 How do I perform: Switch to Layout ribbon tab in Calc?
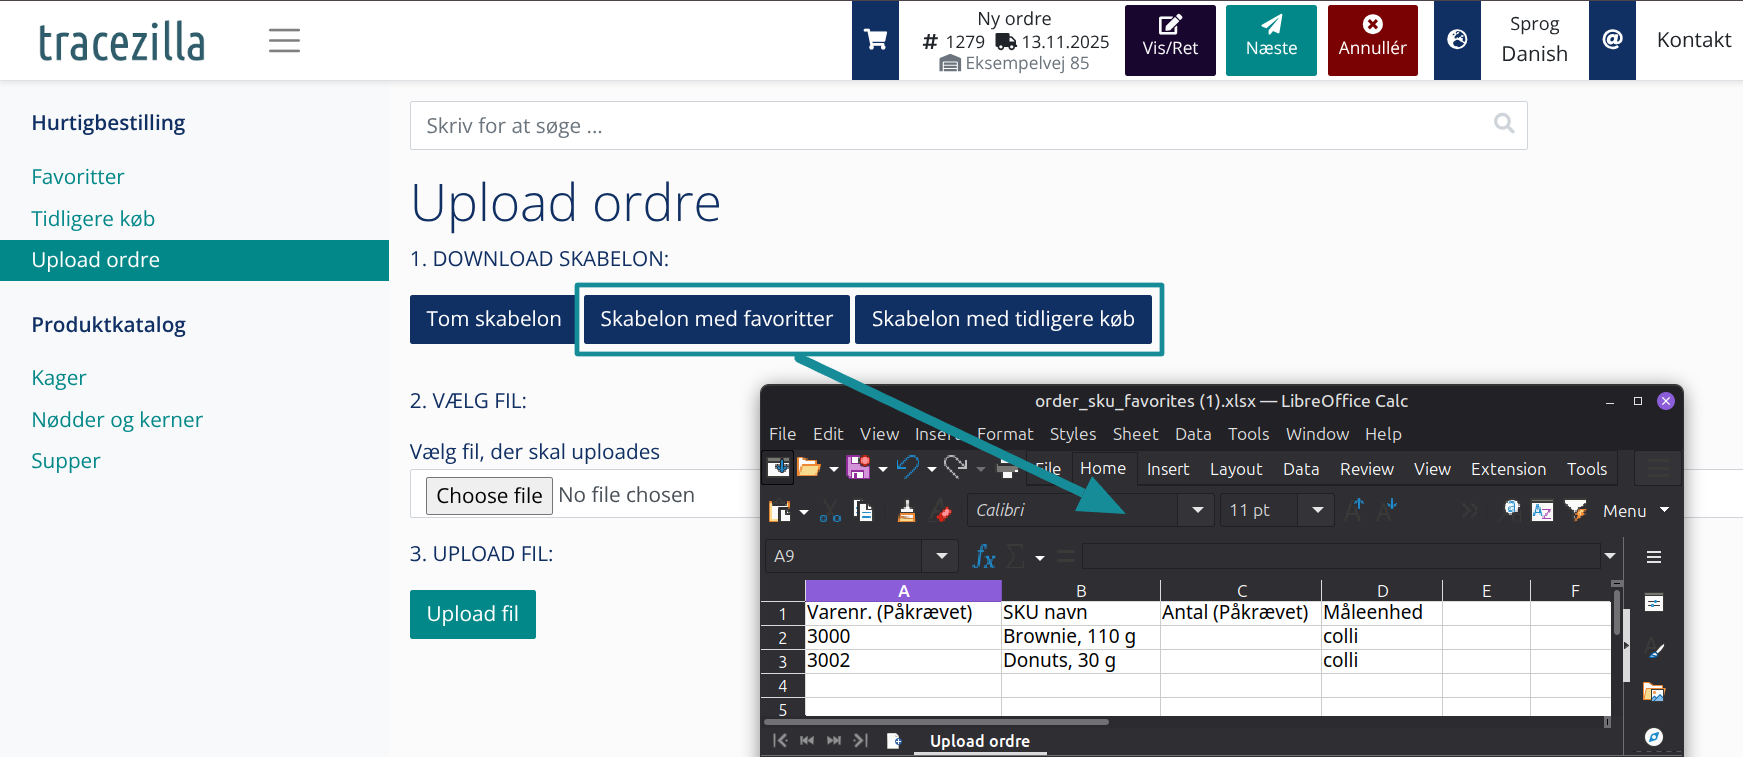point(1236,469)
